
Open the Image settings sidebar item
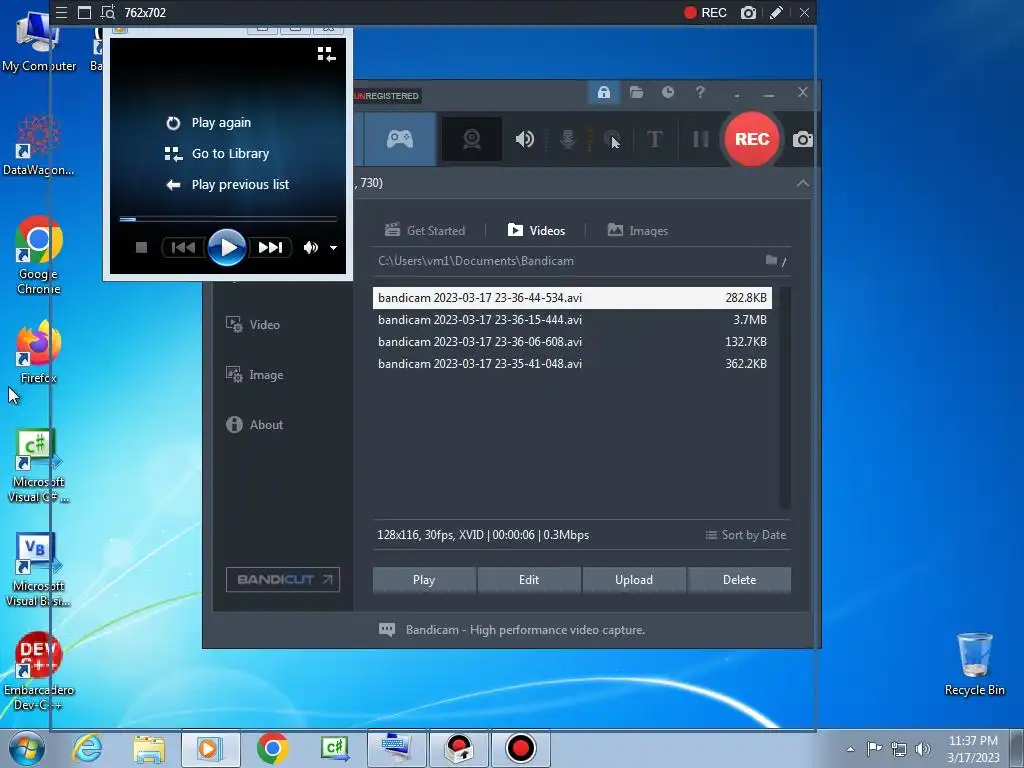click(254, 375)
